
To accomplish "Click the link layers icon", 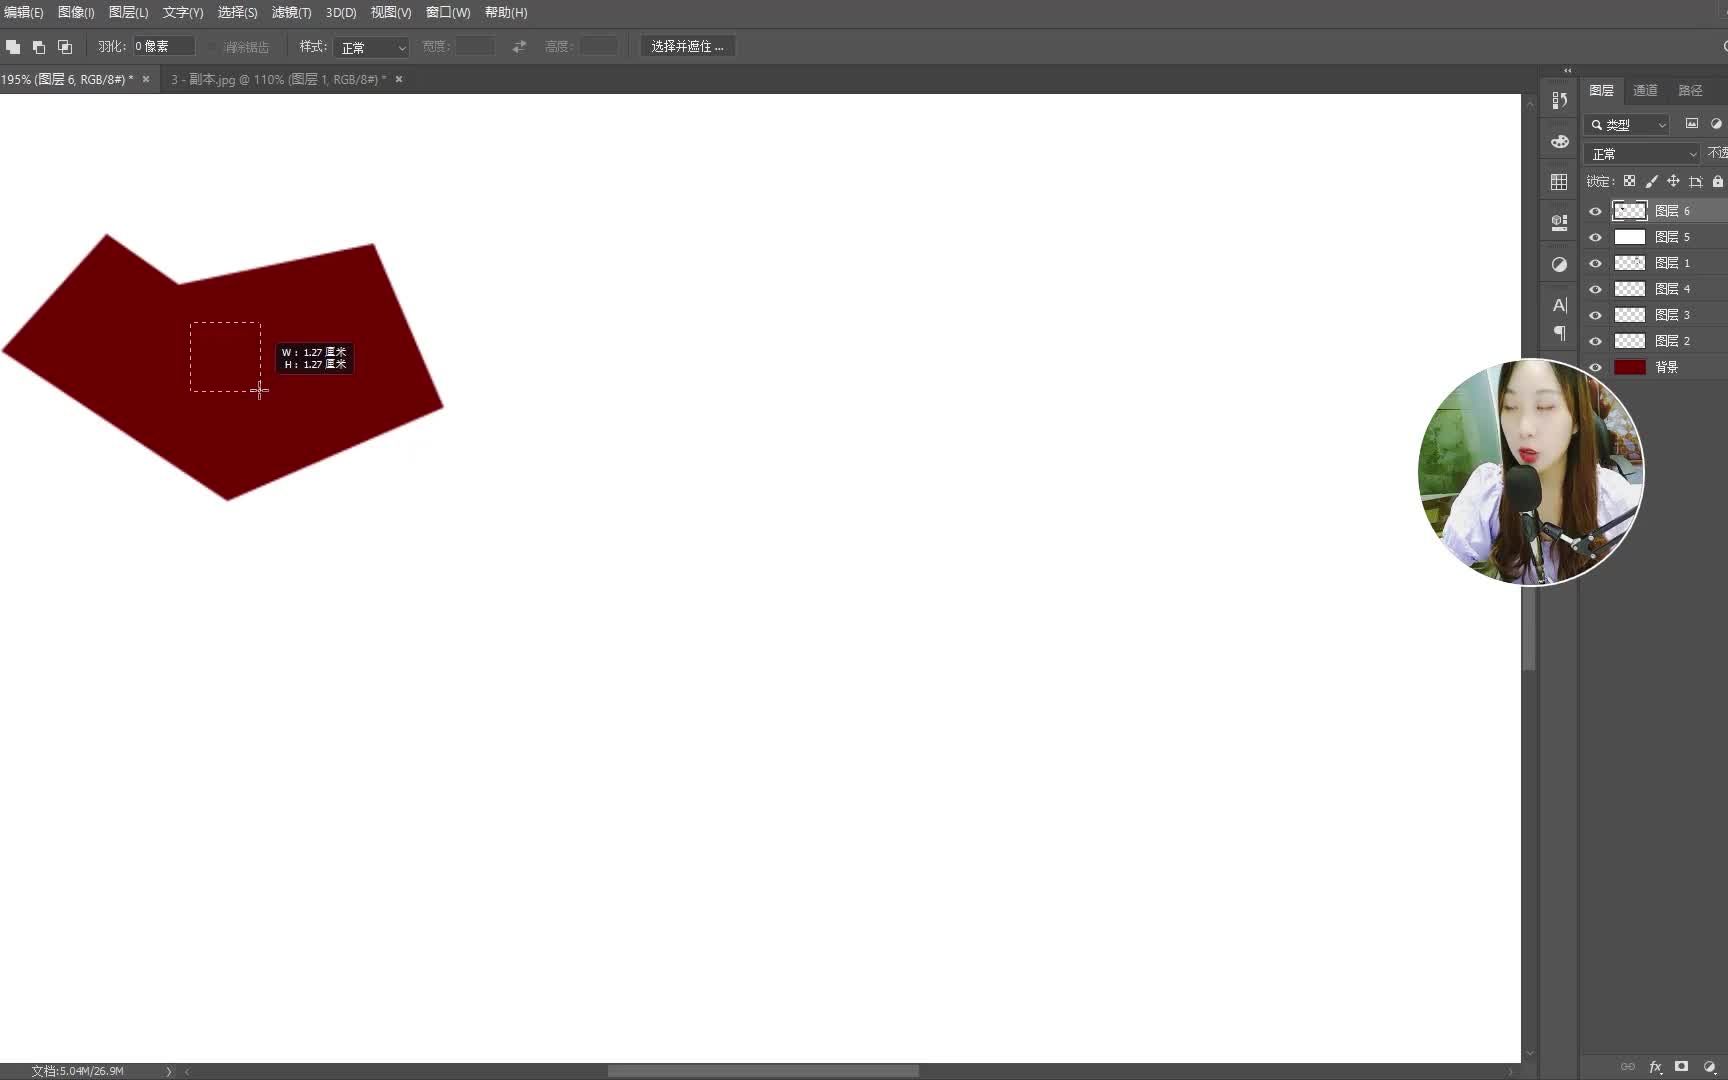I will click(x=1628, y=1067).
